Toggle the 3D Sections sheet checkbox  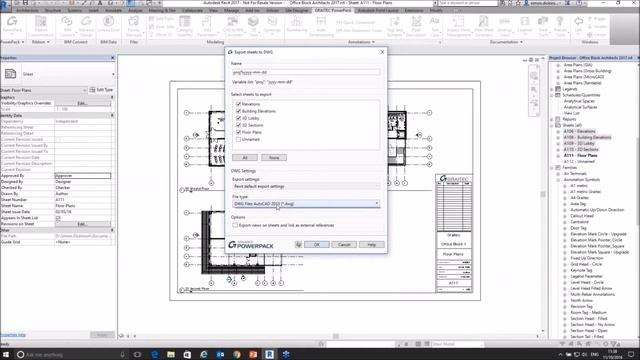(238, 125)
